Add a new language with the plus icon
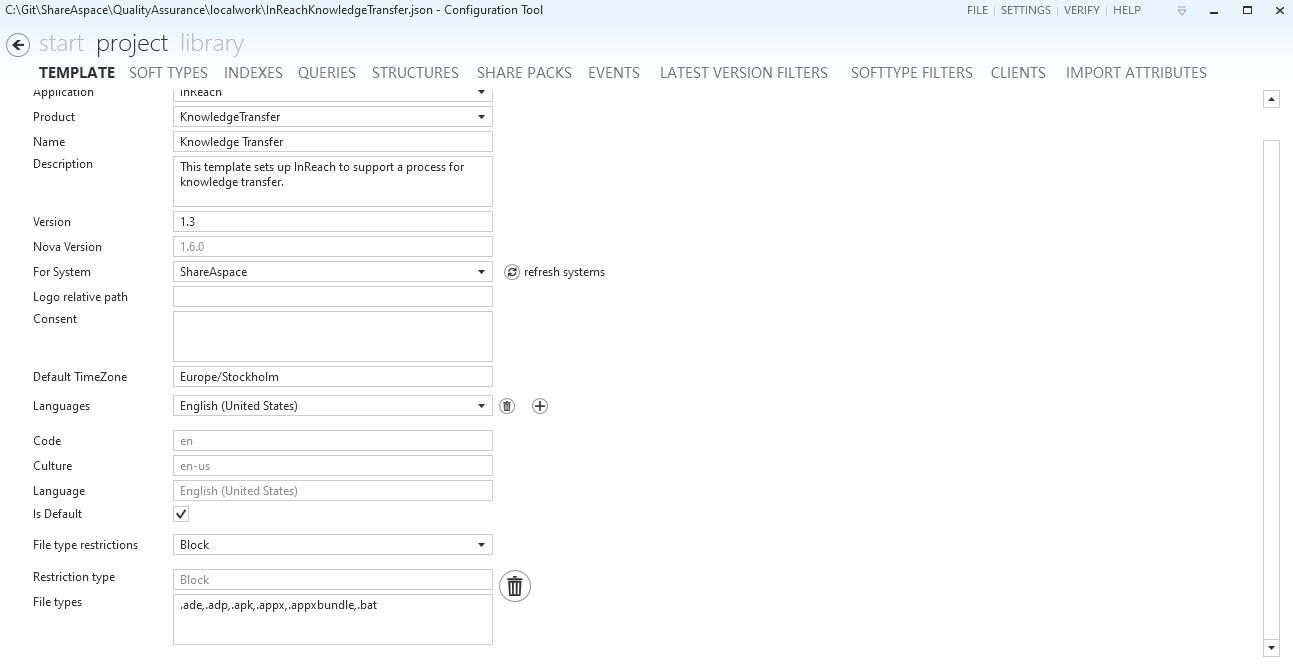The height and width of the screenshot is (671, 1293). tap(540, 405)
